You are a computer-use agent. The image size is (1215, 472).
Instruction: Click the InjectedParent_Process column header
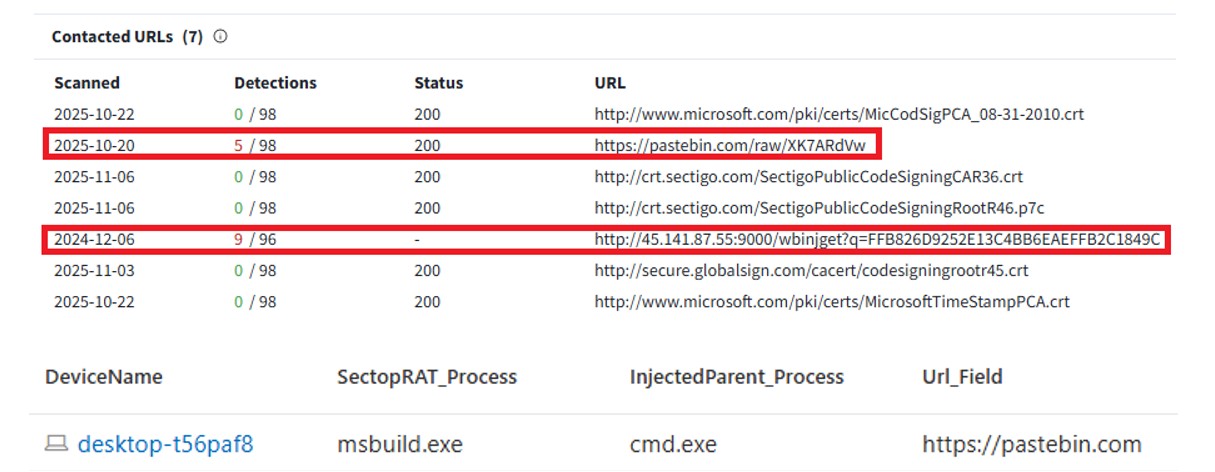pyautogui.click(x=736, y=377)
